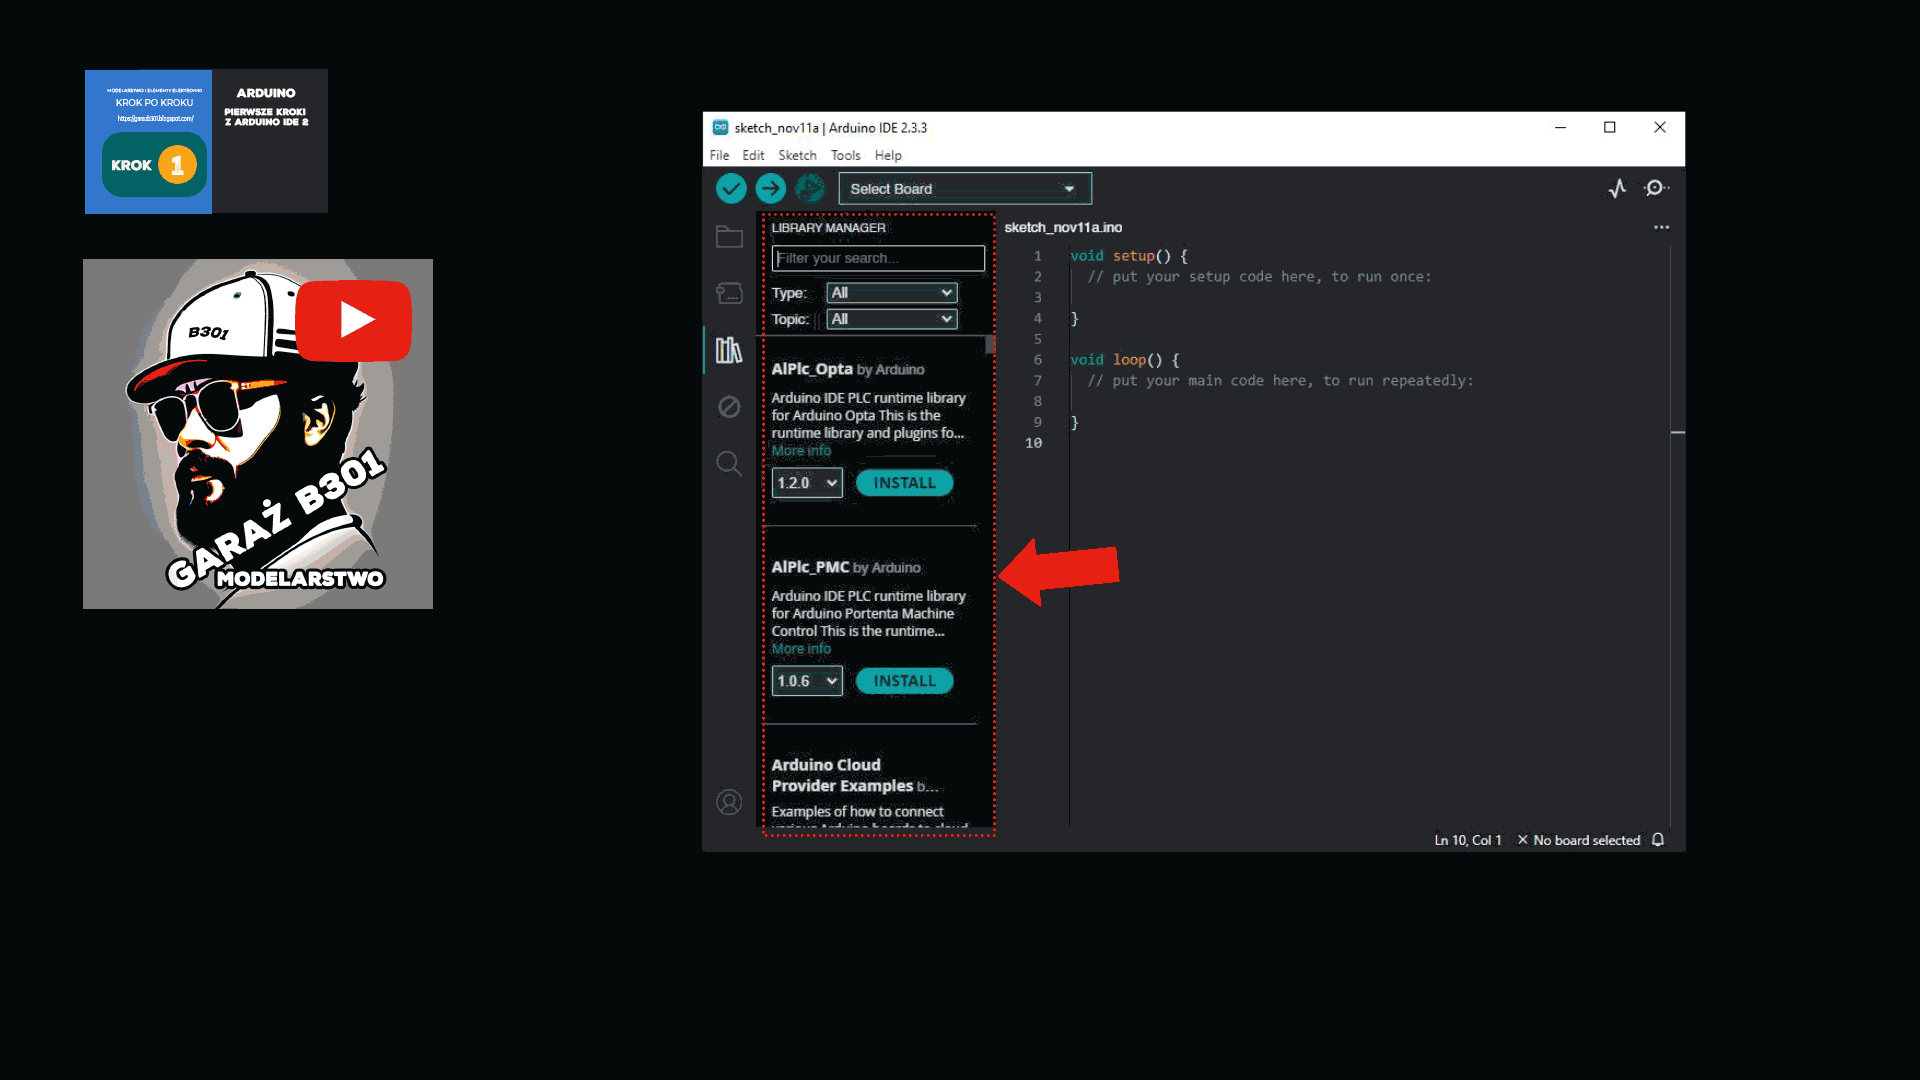Expand the Topic filter dropdown
Viewport: 1920px width, 1080px height.
892,319
